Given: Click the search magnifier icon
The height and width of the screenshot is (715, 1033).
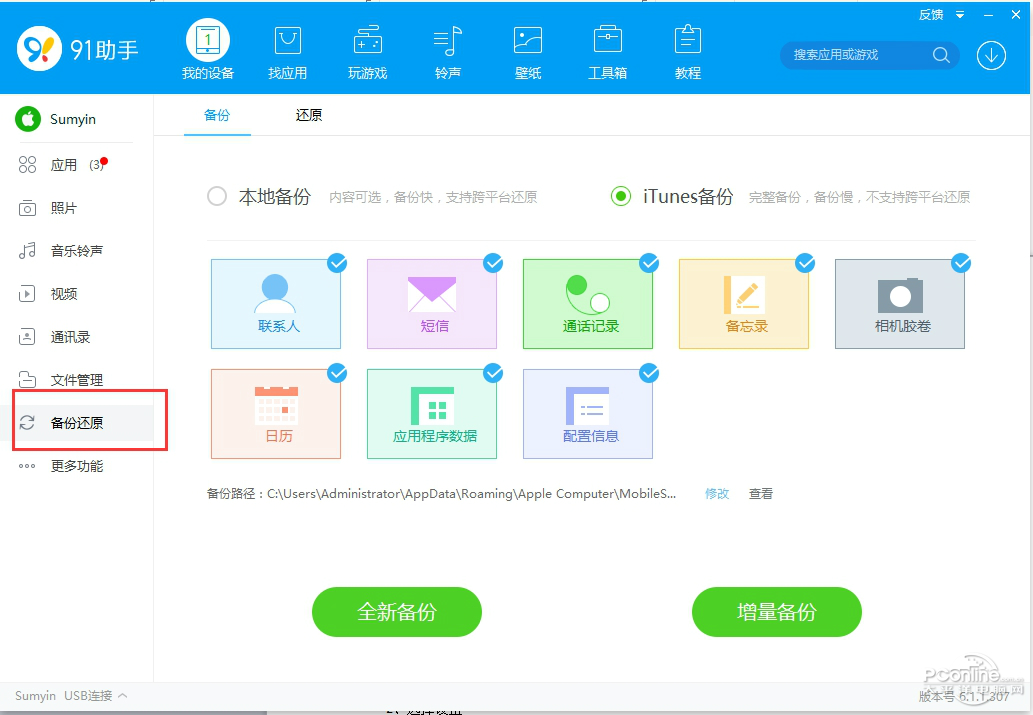Looking at the screenshot, I should click(941, 55).
